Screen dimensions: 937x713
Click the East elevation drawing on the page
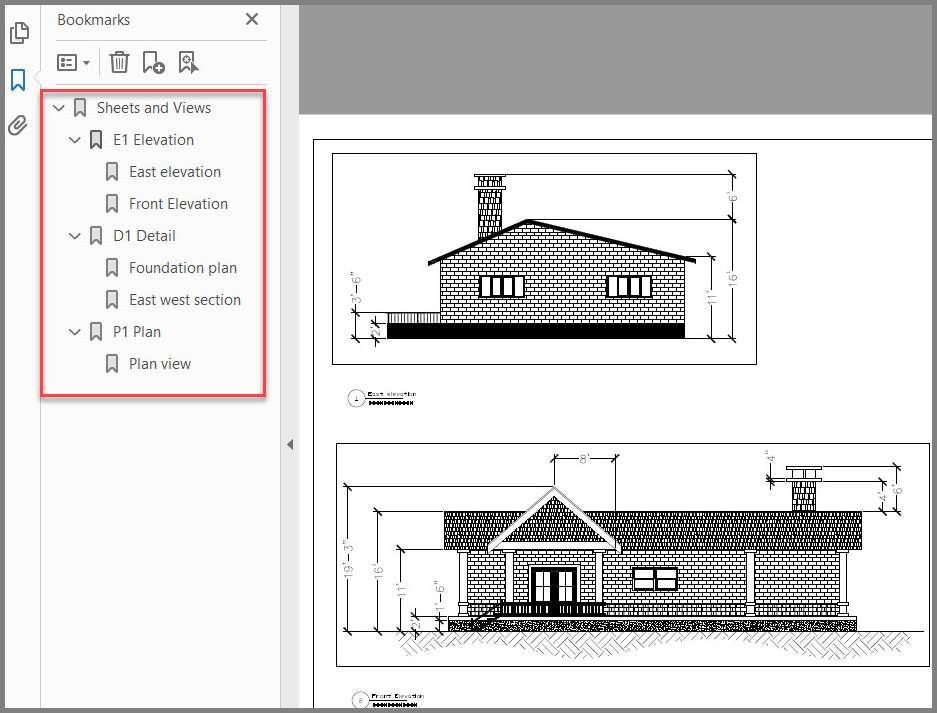(x=544, y=259)
